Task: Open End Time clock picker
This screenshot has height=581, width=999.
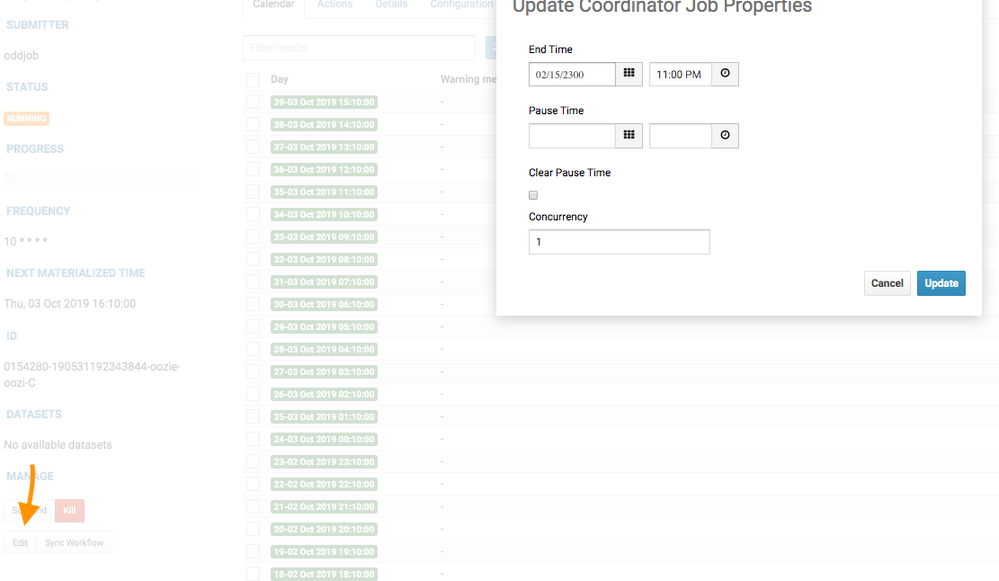Action: click(x=725, y=74)
